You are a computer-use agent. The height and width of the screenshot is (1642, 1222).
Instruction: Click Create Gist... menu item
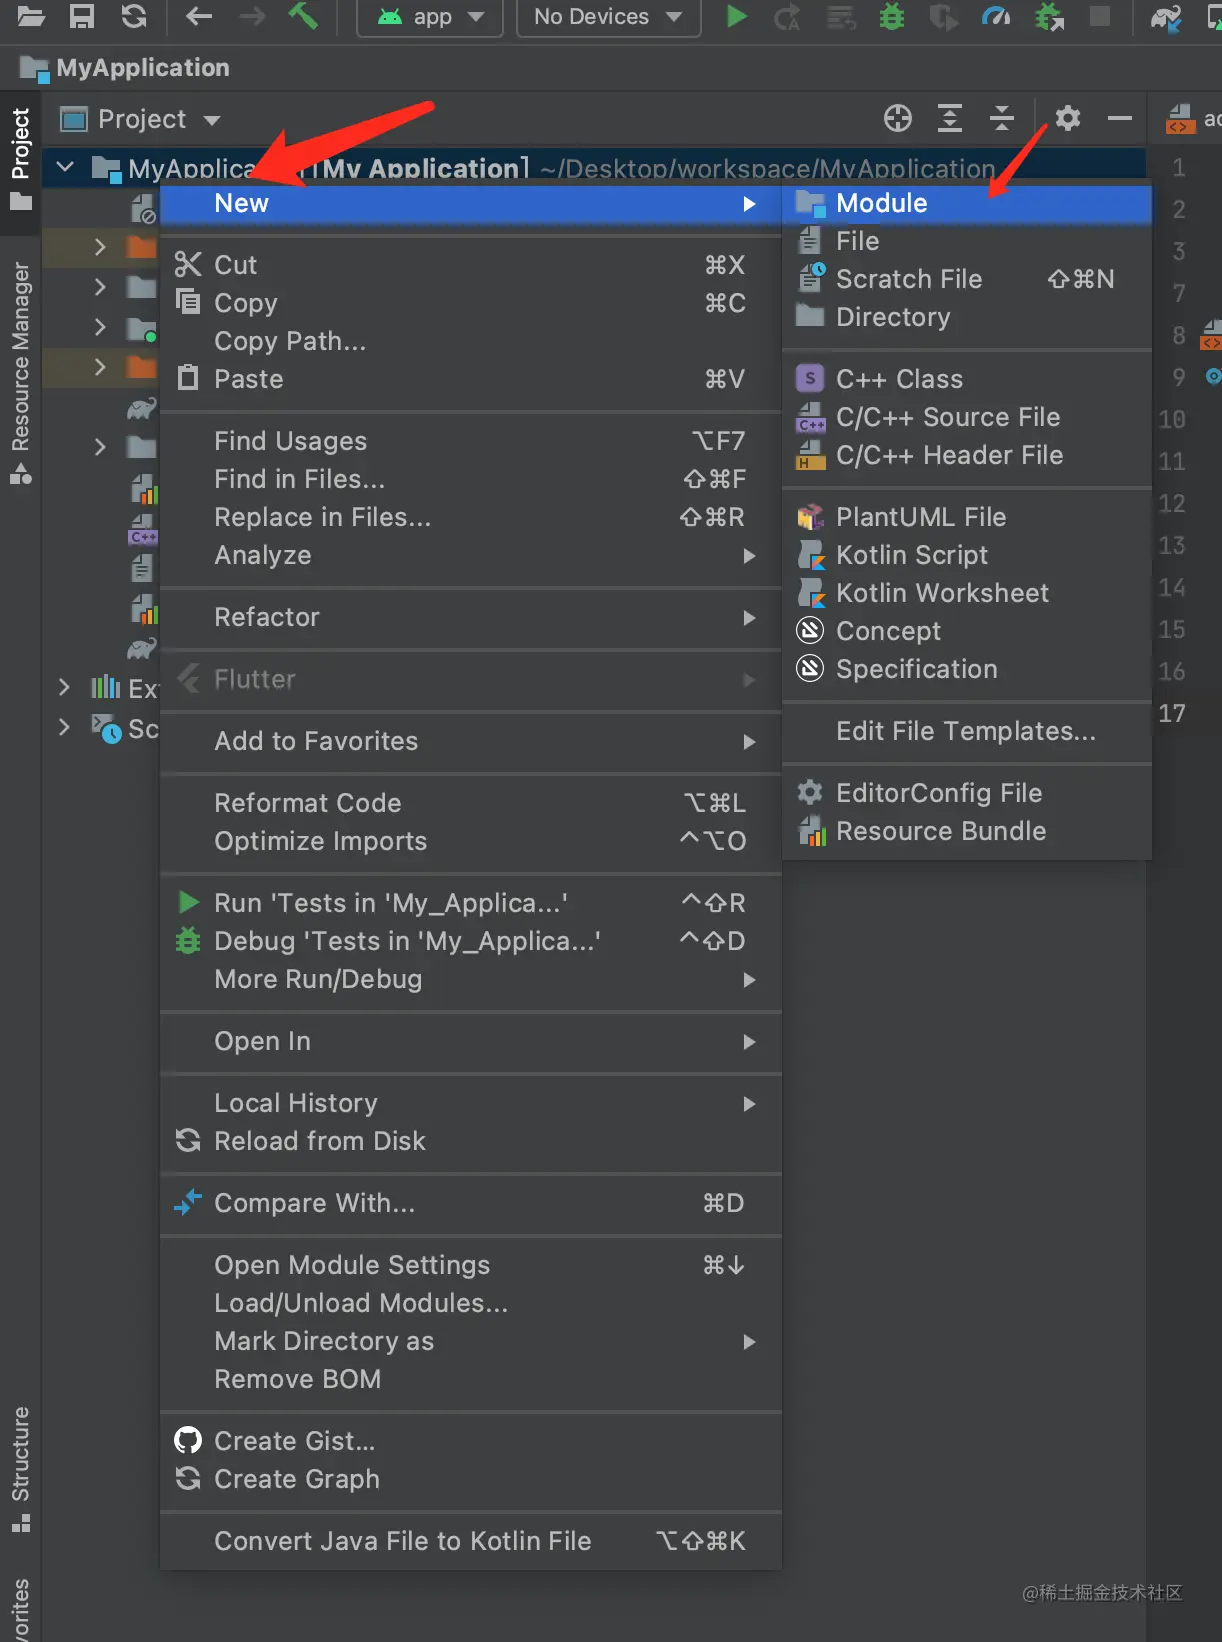(471, 1441)
